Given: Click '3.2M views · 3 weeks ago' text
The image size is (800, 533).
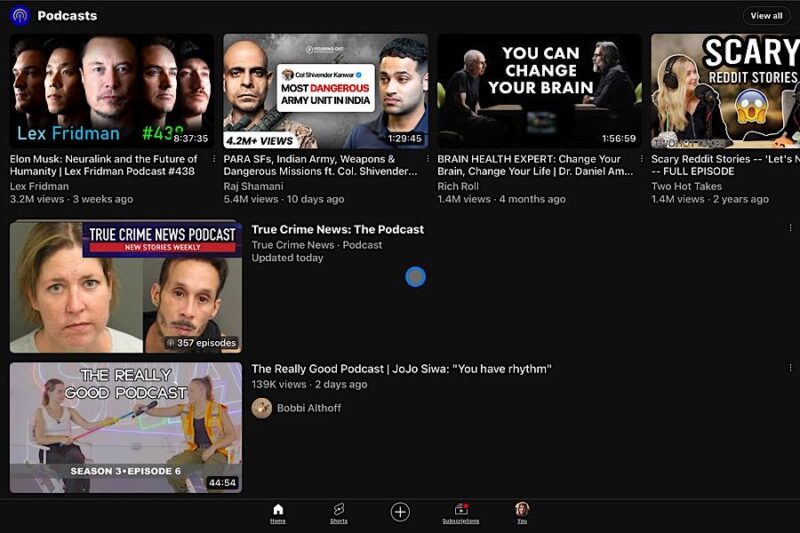Looking at the screenshot, I should click(x=71, y=199).
